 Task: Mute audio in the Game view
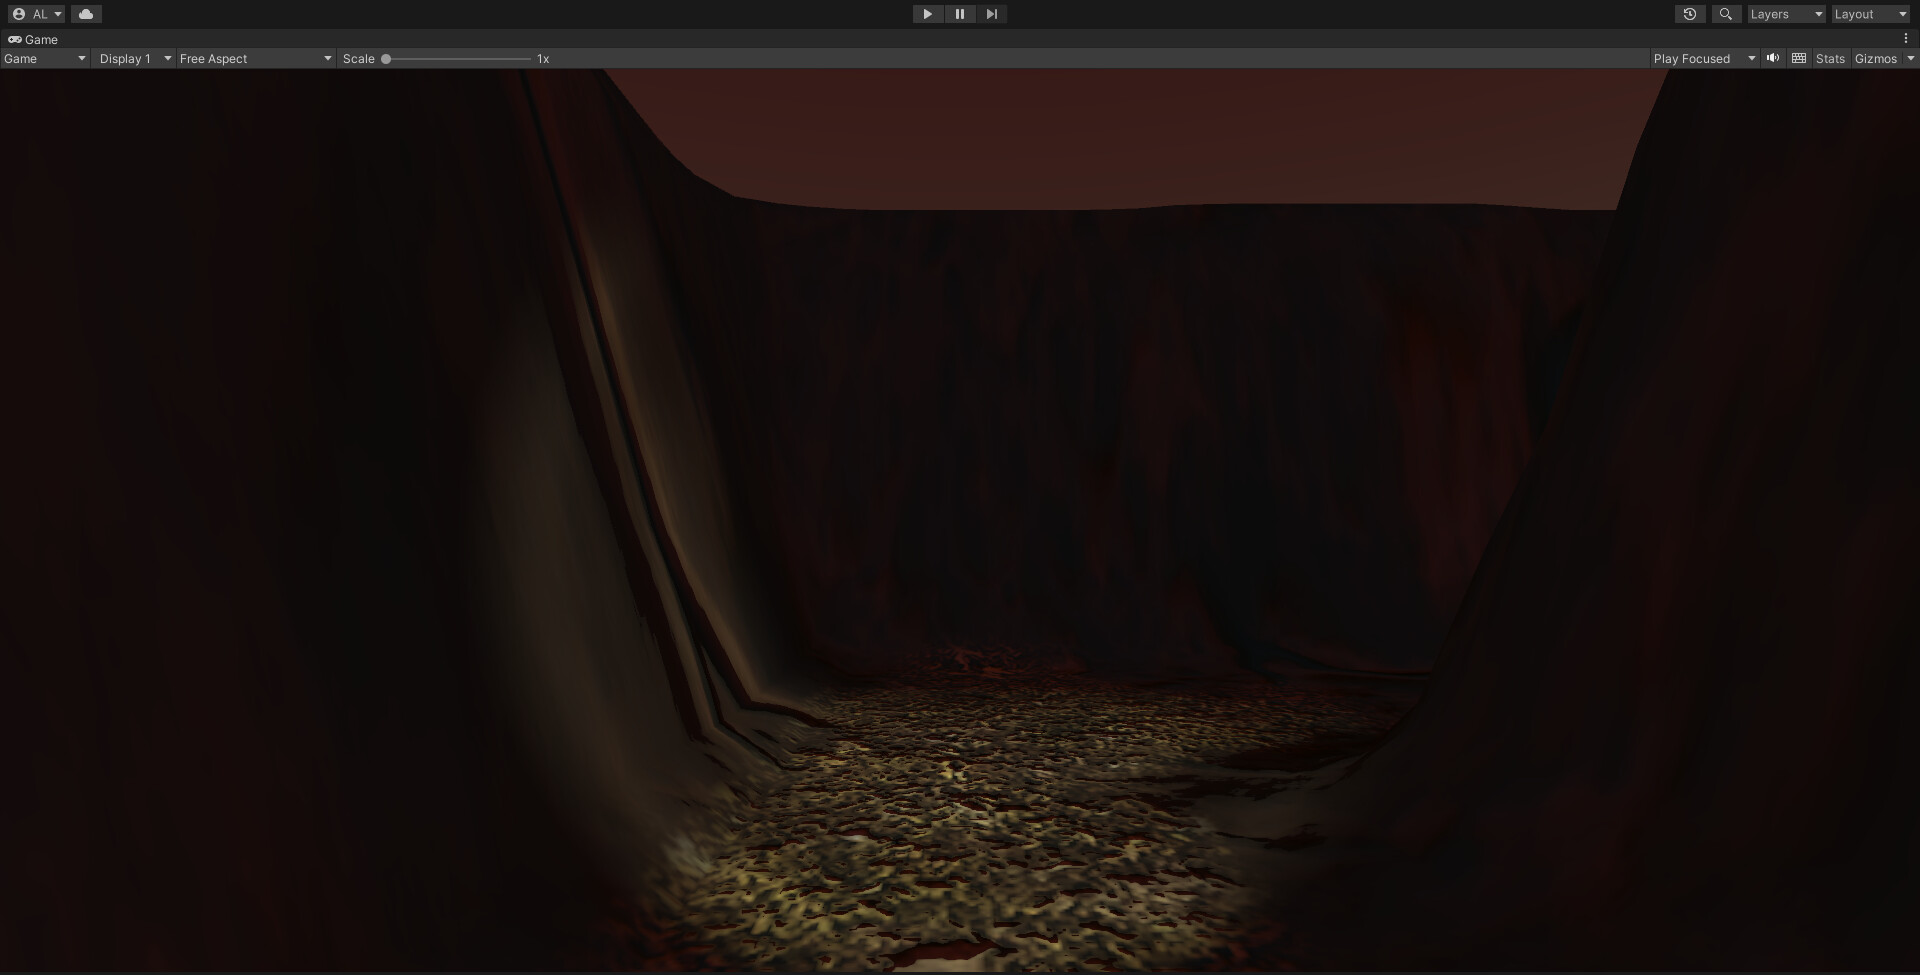[x=1773, y=58]
